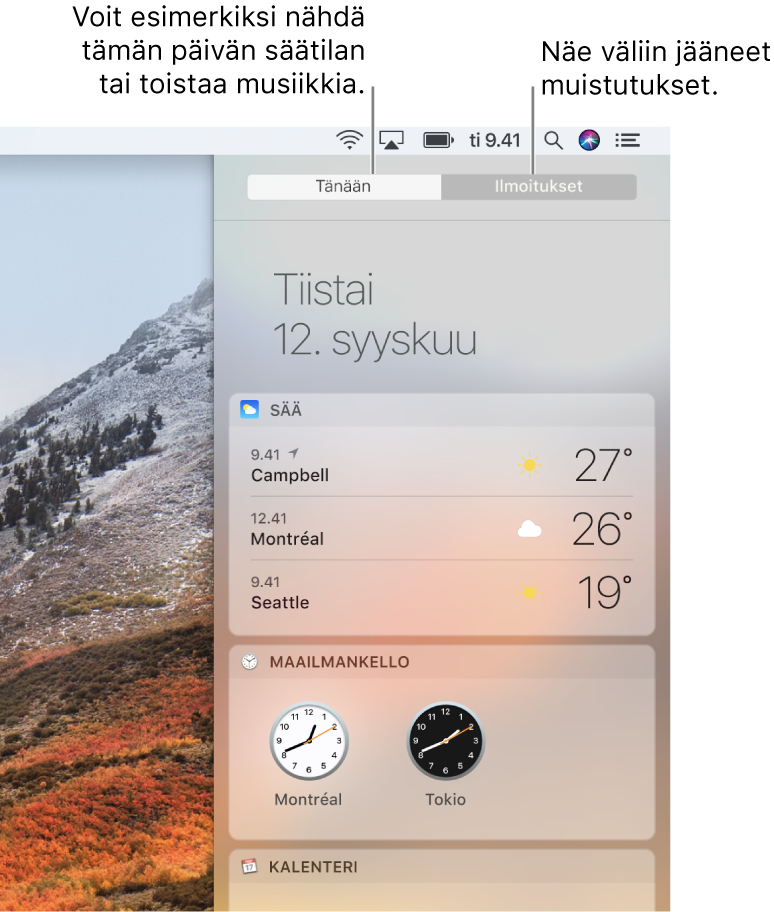The width and height of the screenshot is (774, 912).
Task: Open the Wi-Fi status menu
Action: [349, 140]
